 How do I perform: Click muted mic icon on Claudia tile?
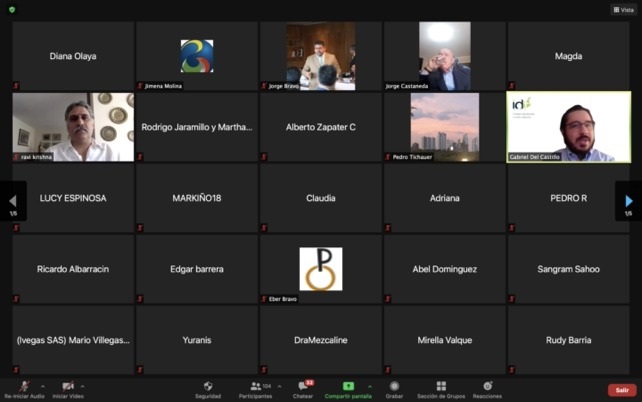[x=264, y=228]
